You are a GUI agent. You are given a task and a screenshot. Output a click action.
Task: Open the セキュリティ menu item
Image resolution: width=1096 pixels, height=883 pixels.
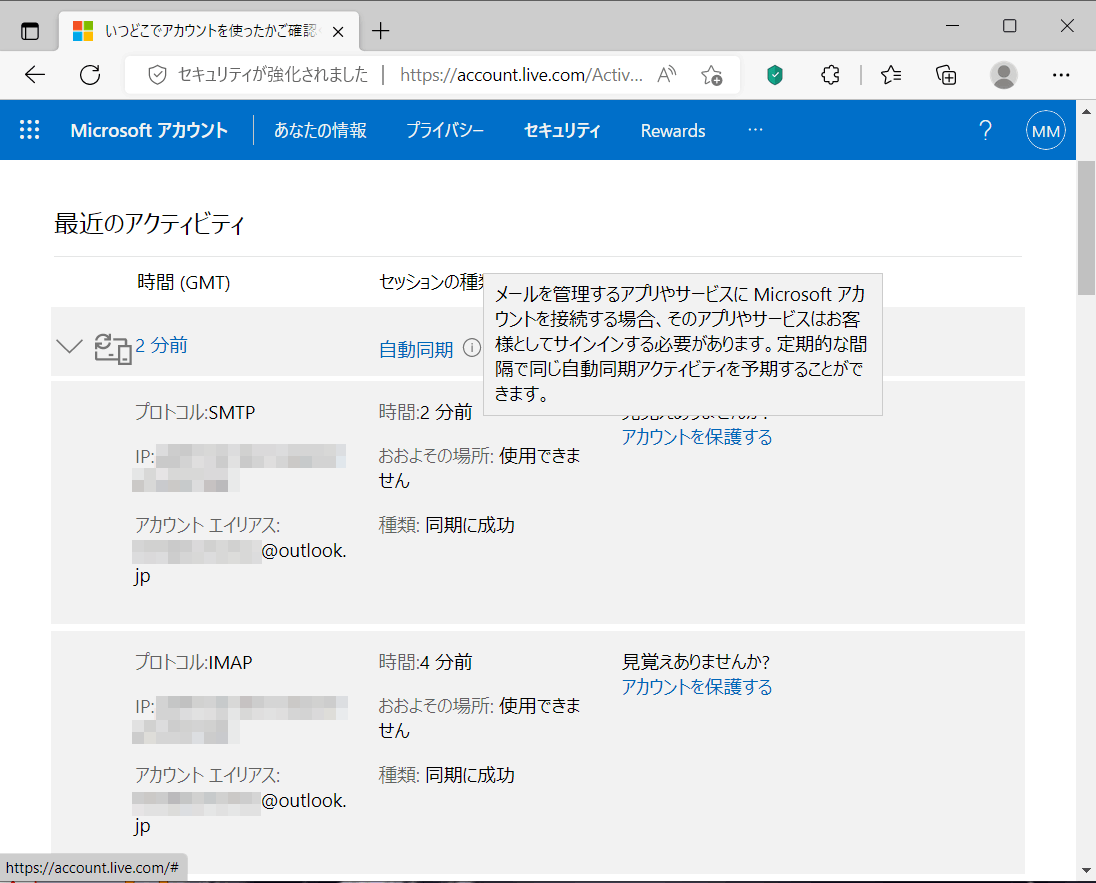tap(562, 131)
